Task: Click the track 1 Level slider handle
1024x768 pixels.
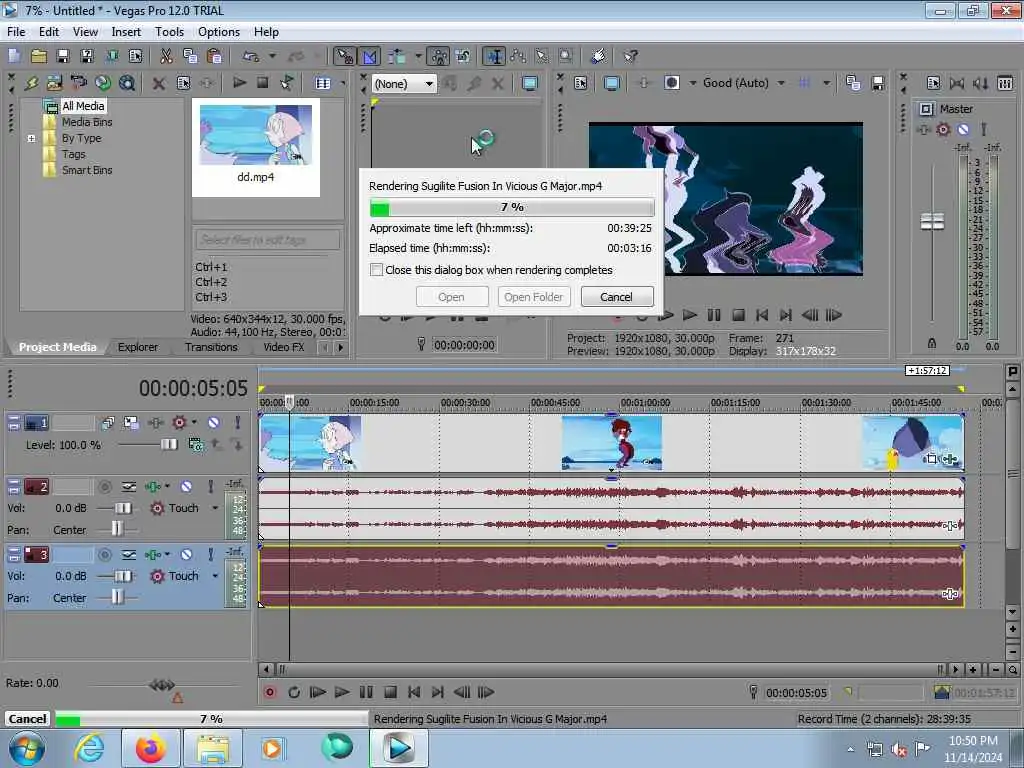Action: point(168,445)
